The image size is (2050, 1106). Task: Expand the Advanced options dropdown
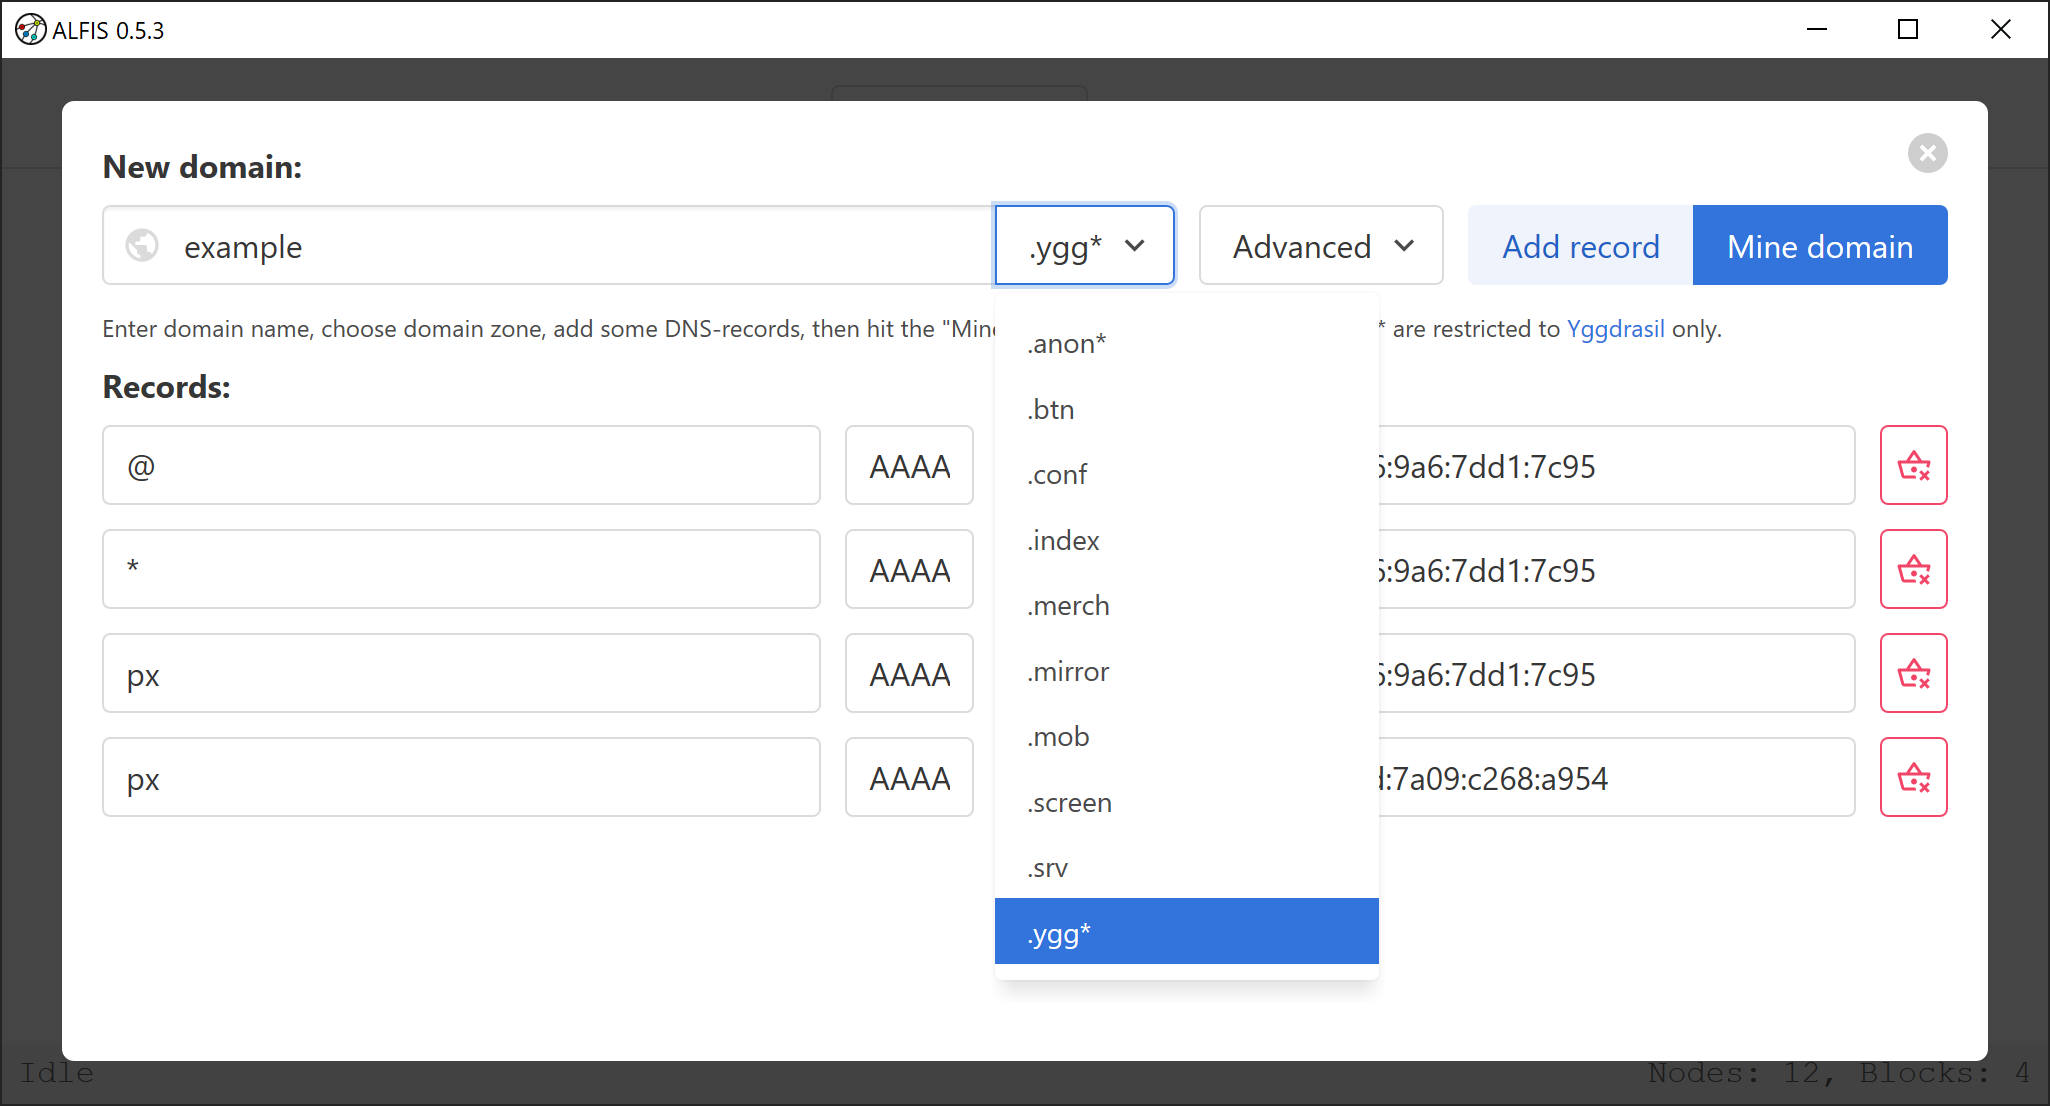click(1320, 245)
